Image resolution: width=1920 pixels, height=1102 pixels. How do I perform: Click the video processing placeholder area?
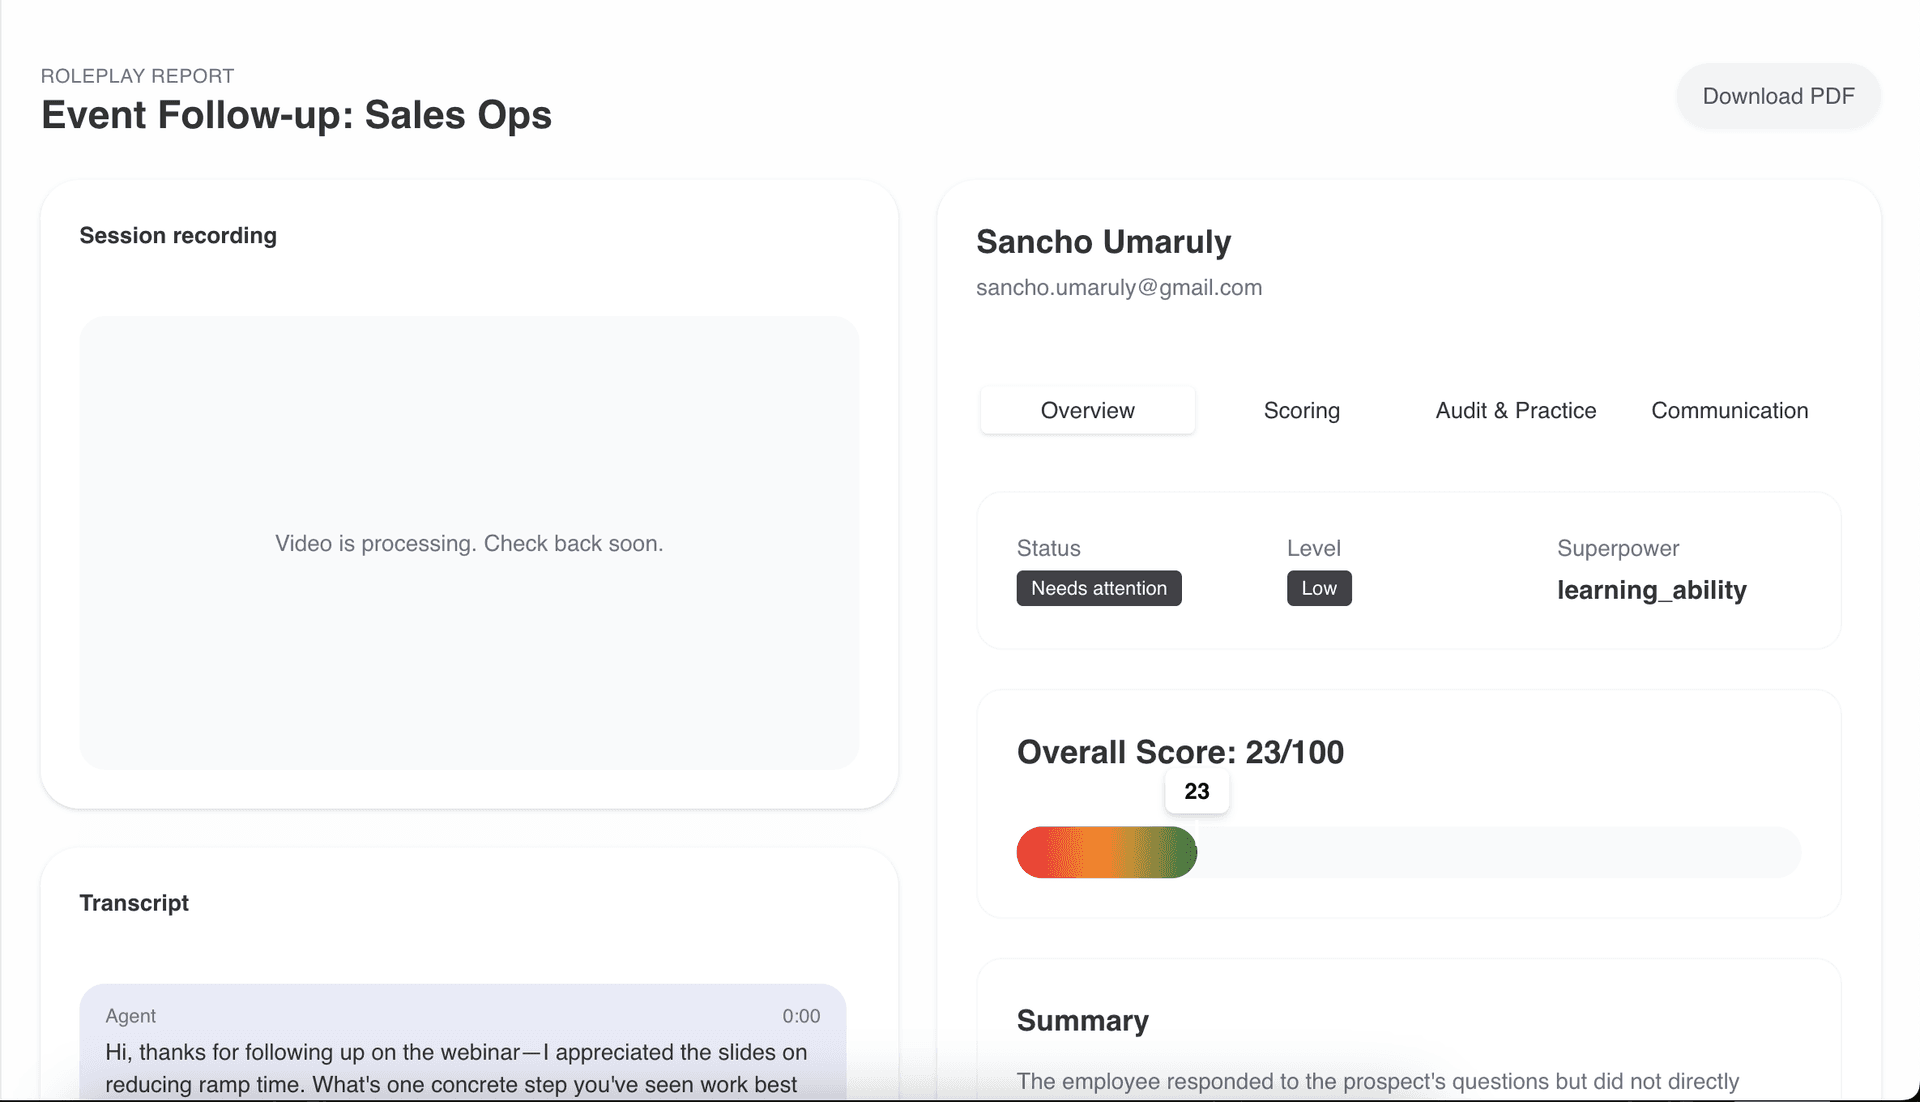pos(469,543)
